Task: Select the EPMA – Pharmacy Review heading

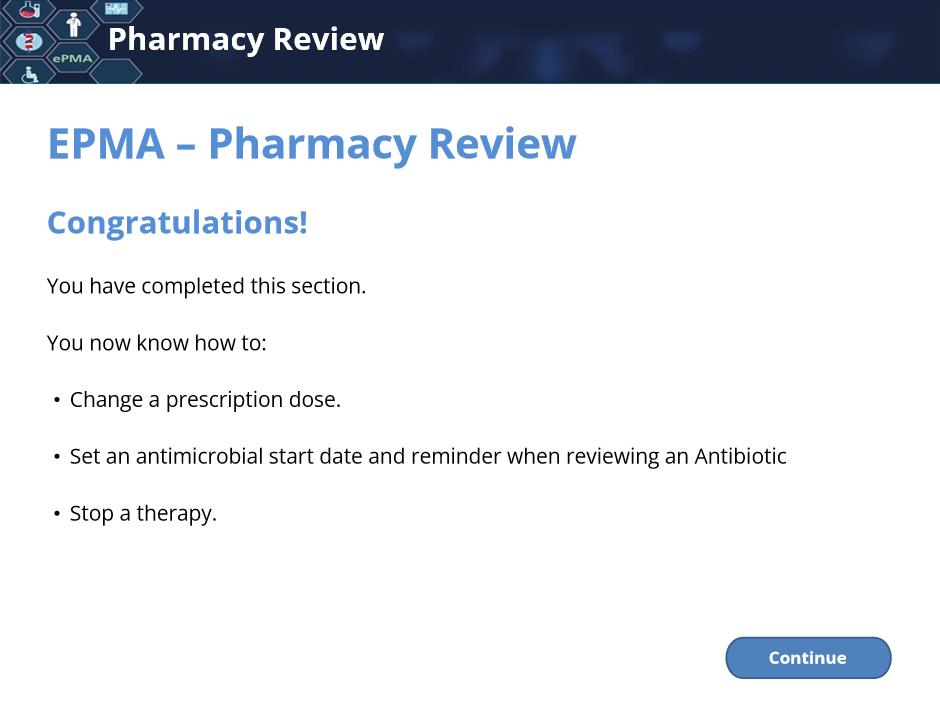Action: point(312,144)
